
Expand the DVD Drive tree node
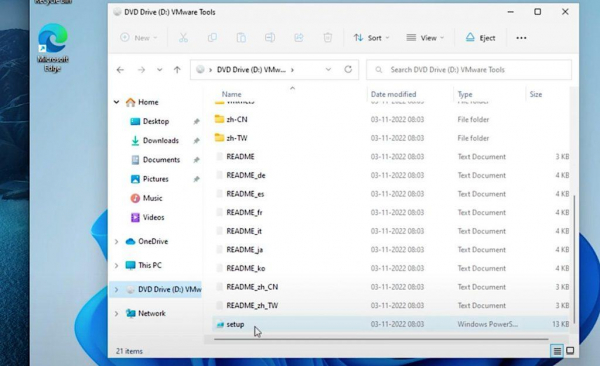(x=116, y=290)
